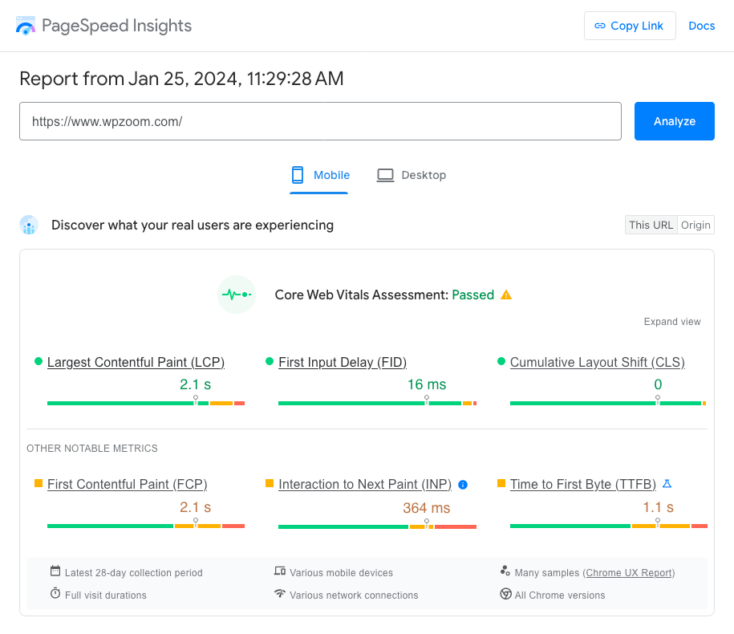Click the orange square beside Interaction to Next Paint
734x634 pixels.
tap(269, 483)
